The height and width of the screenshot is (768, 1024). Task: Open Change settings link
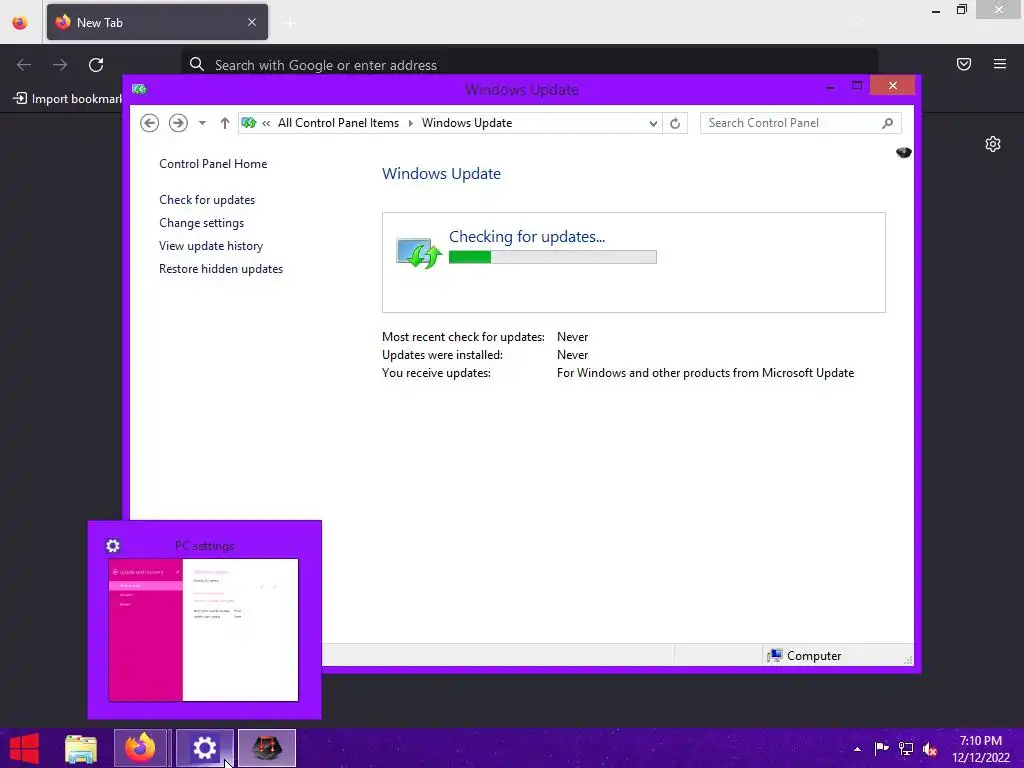pos(201,223)
